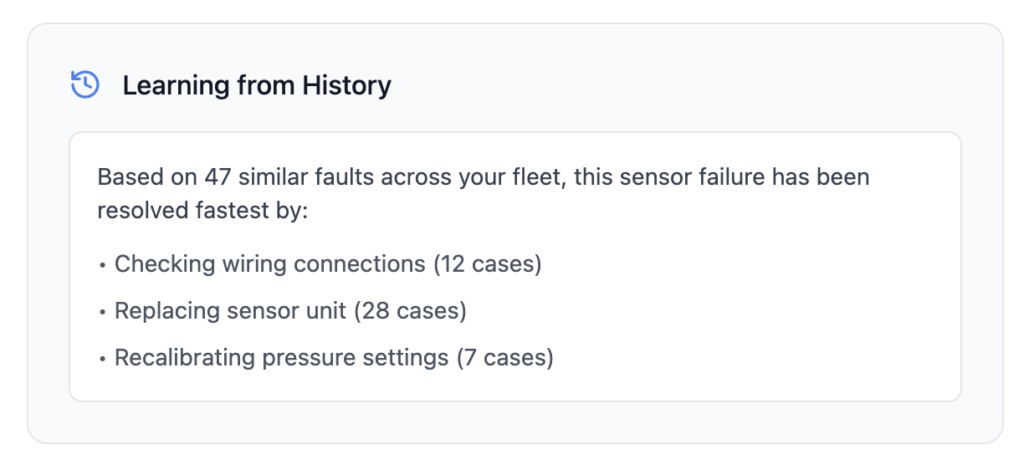The width and height of the screenshot is (1024, 470).
Task: Click the "(28 cases)" count
Action: click(x=411, y=311)
